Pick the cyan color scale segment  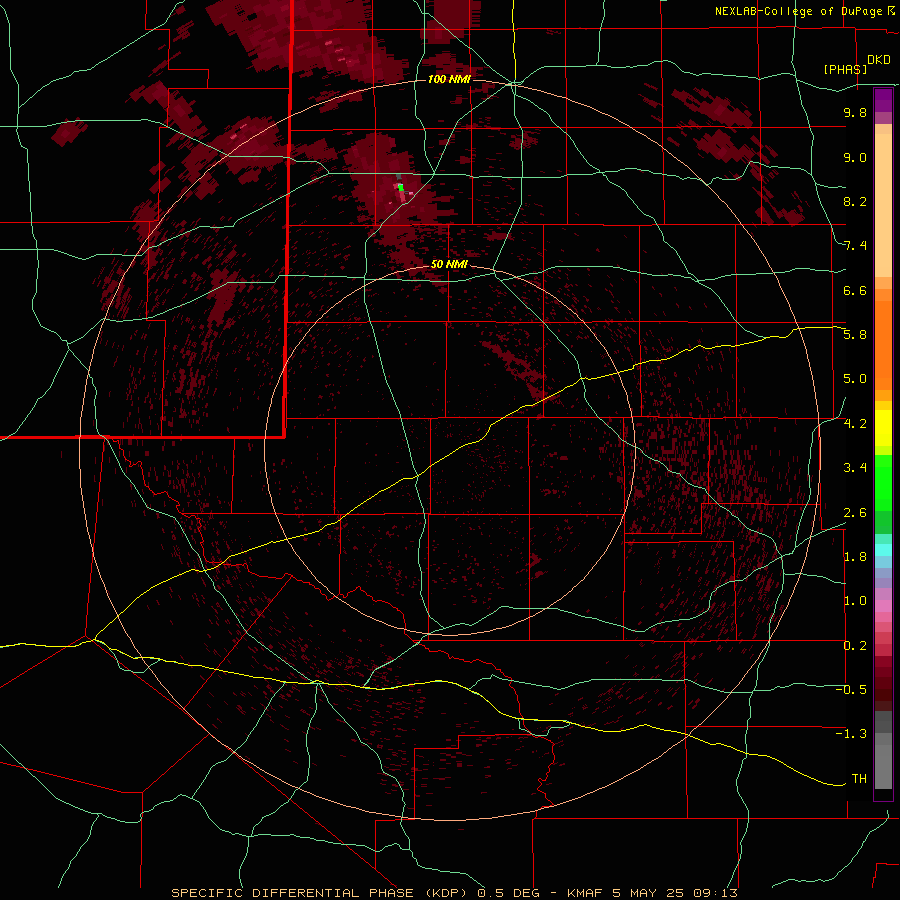coord(883,550)
